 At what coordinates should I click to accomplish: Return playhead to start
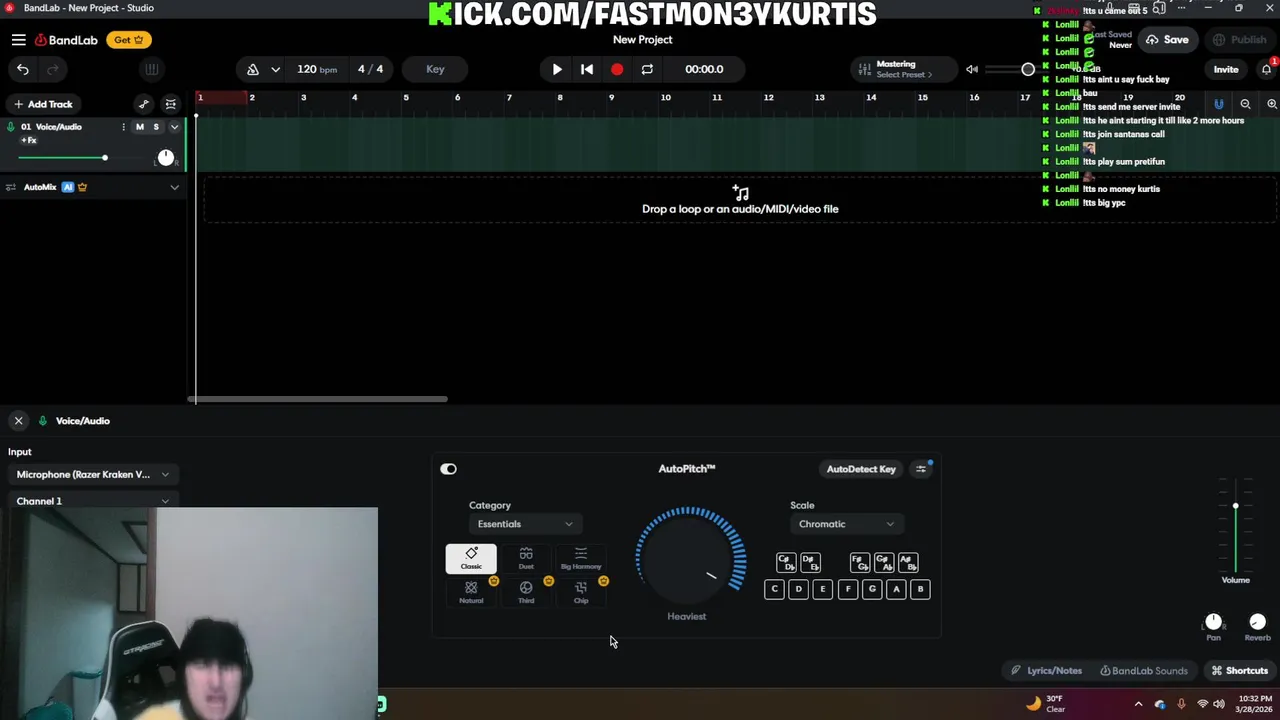tap(587, 69)
